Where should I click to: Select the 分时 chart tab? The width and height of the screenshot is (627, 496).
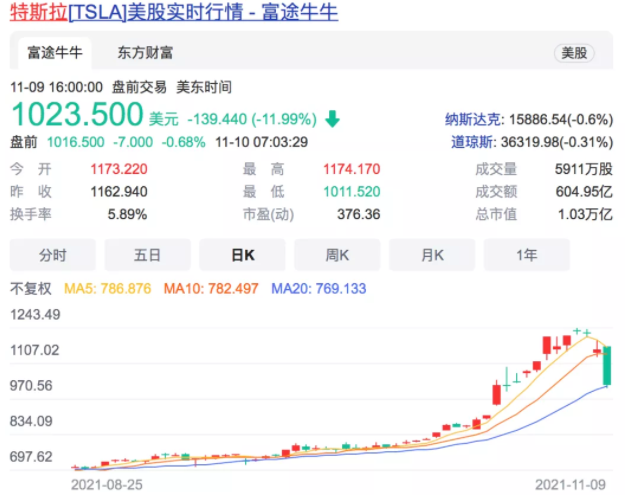coord(53,255)
